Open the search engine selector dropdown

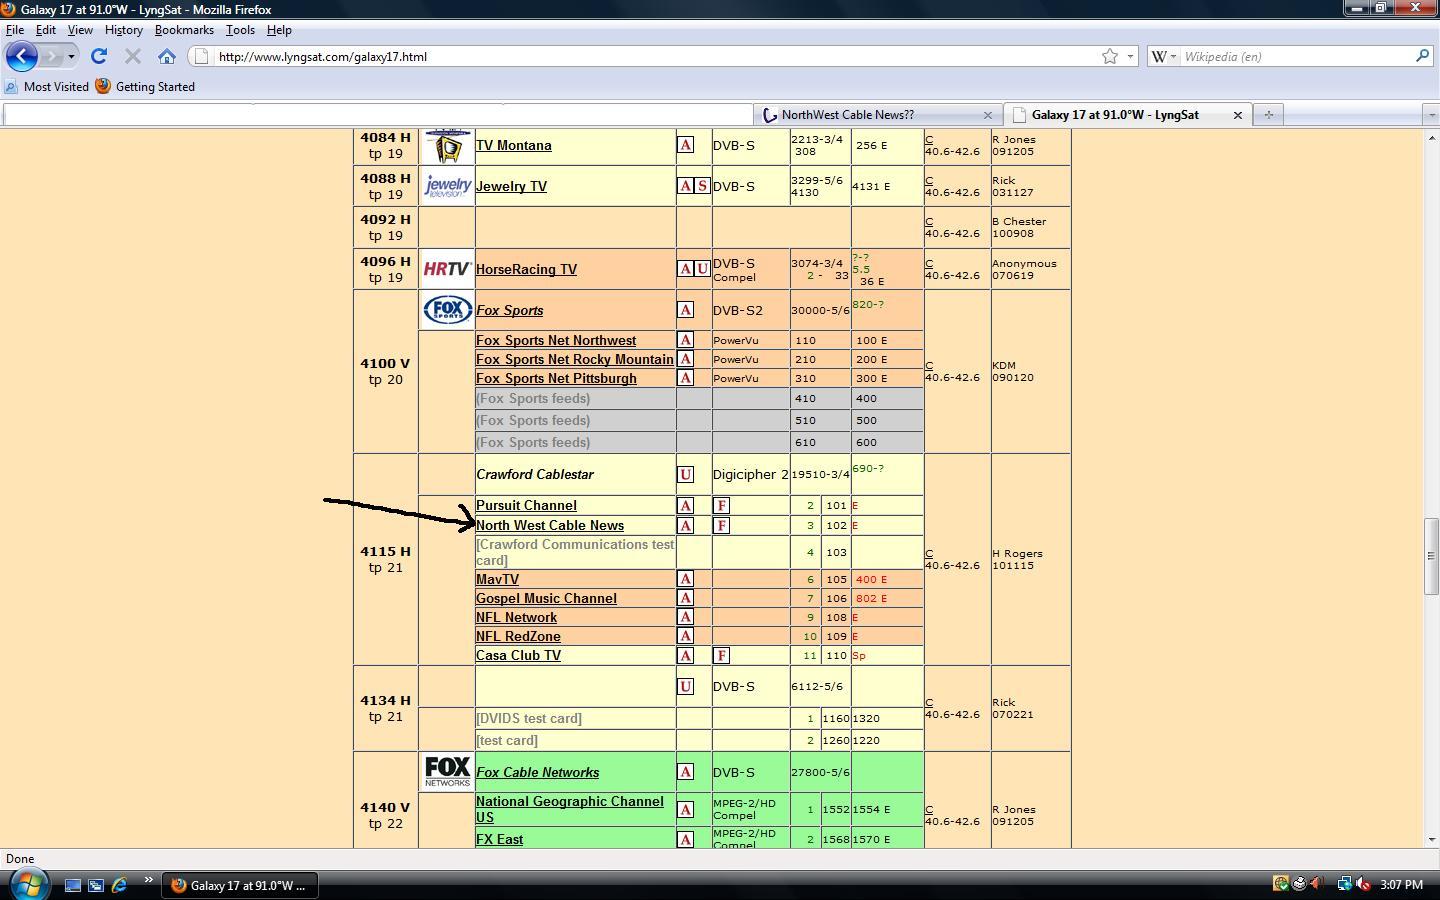coord(1163,57)
